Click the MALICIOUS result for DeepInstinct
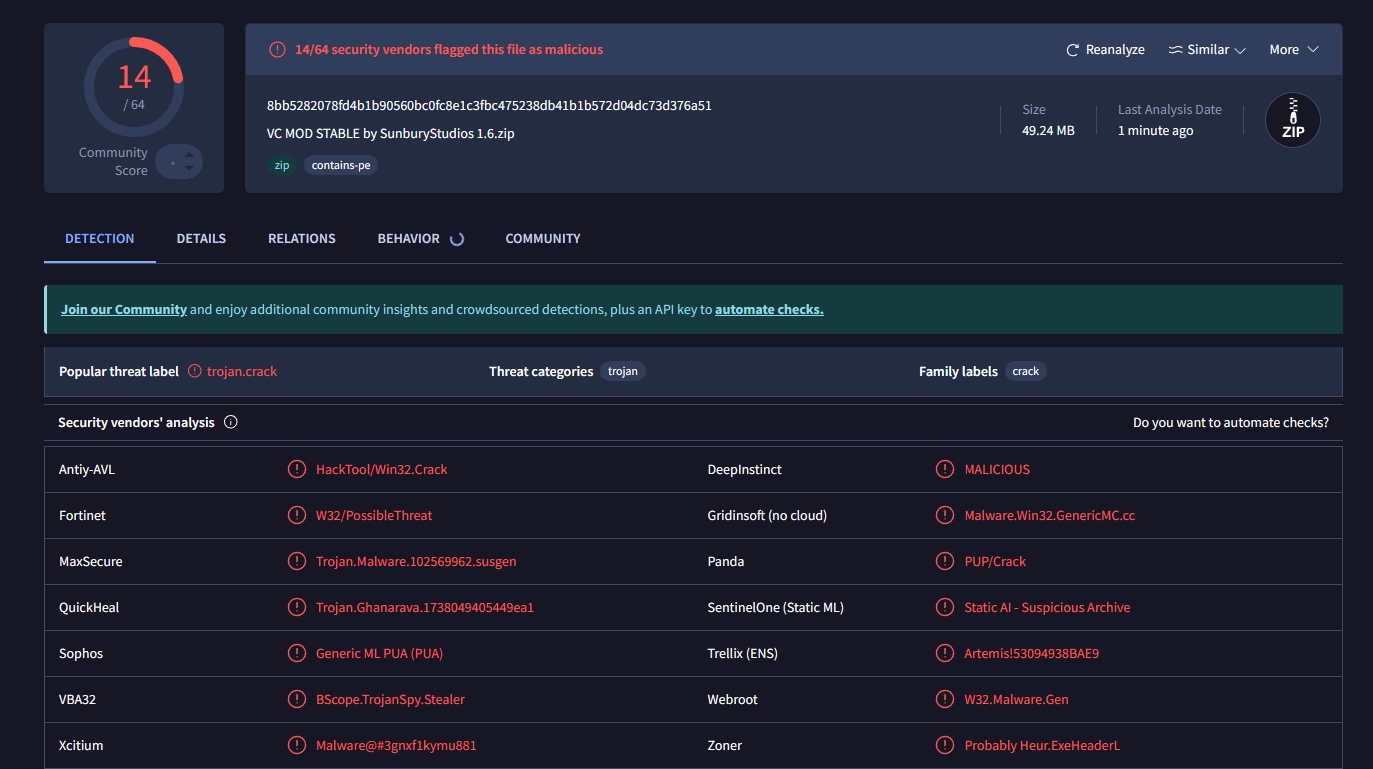The width and height of the screenshot is (1373, 769). (997, 469)
